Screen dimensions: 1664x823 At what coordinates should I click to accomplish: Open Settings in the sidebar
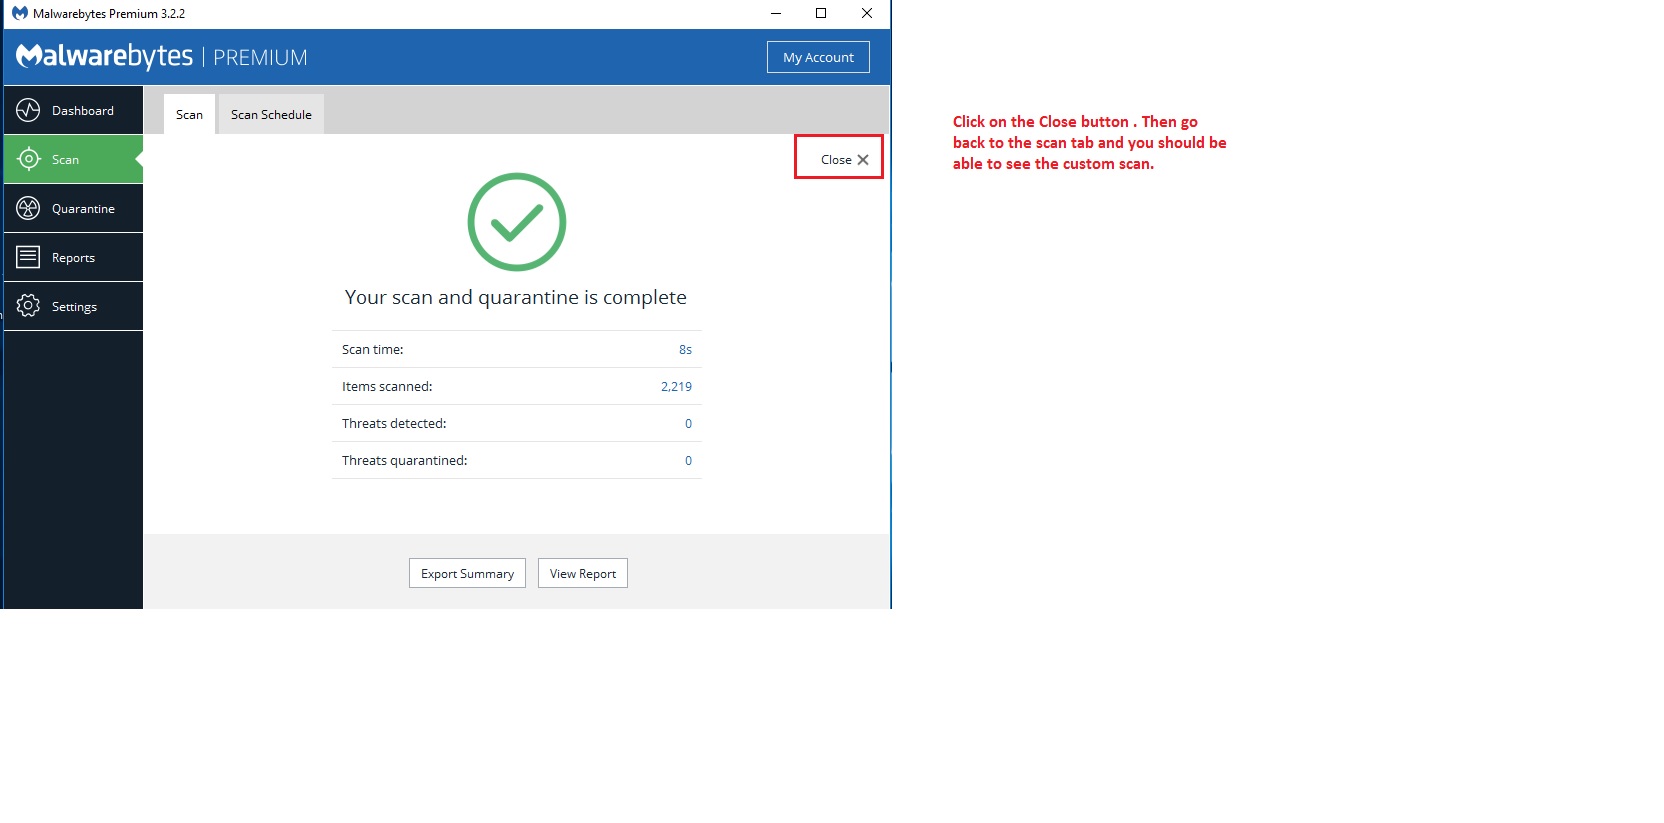[x=73, y=306]
